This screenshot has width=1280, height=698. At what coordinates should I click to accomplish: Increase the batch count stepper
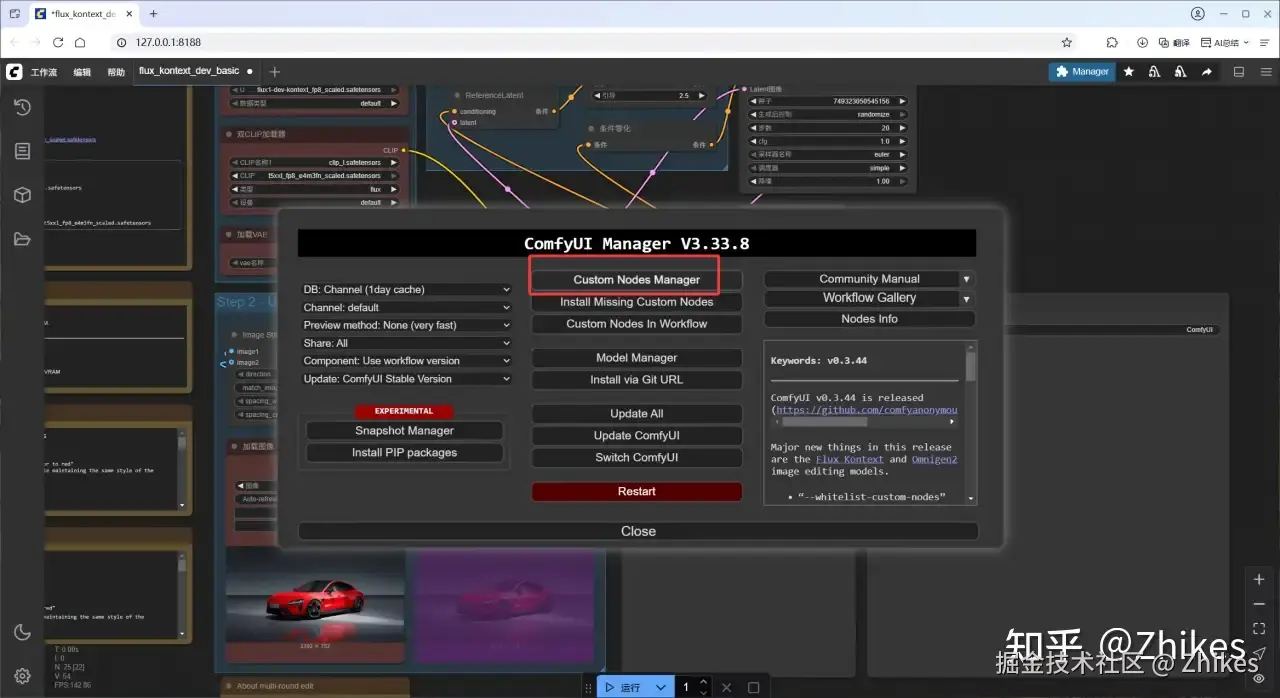(703, 682)
